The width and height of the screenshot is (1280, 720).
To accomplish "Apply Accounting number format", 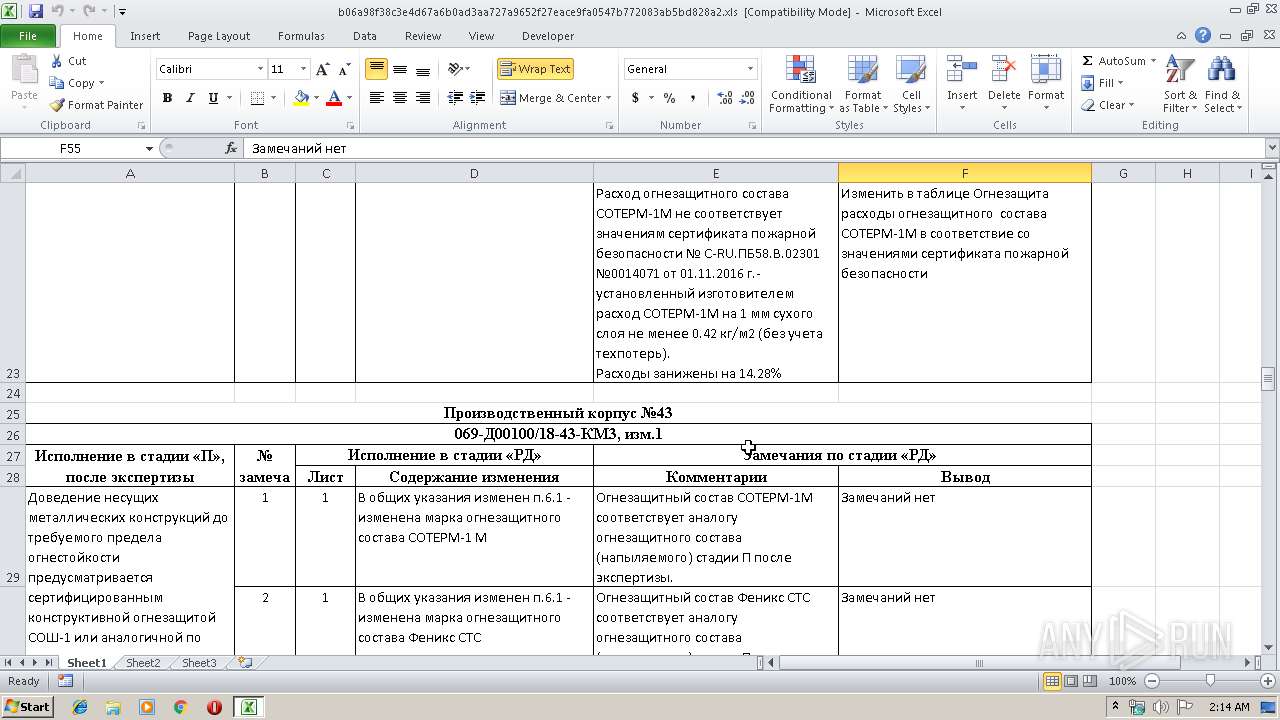I will [635, 98].
